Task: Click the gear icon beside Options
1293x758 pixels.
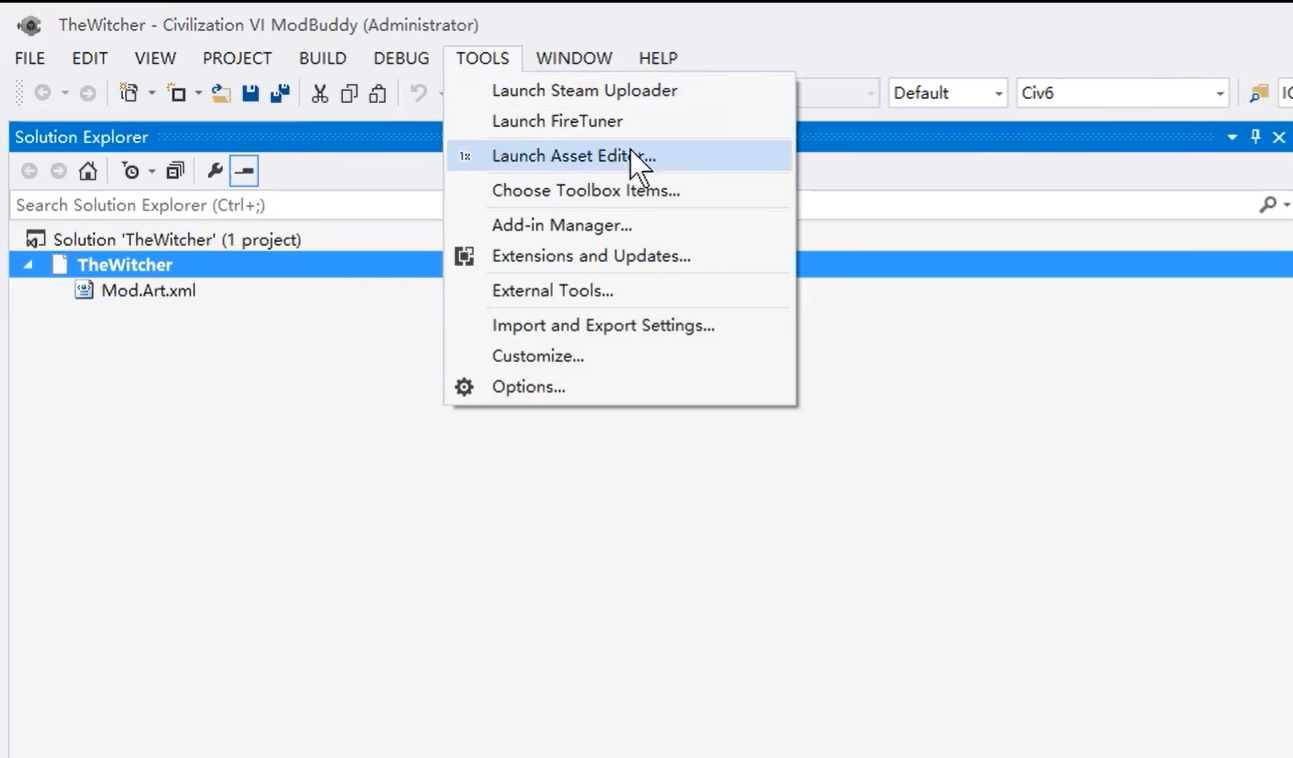Action: pyautogui.click(x=464, y=387)
